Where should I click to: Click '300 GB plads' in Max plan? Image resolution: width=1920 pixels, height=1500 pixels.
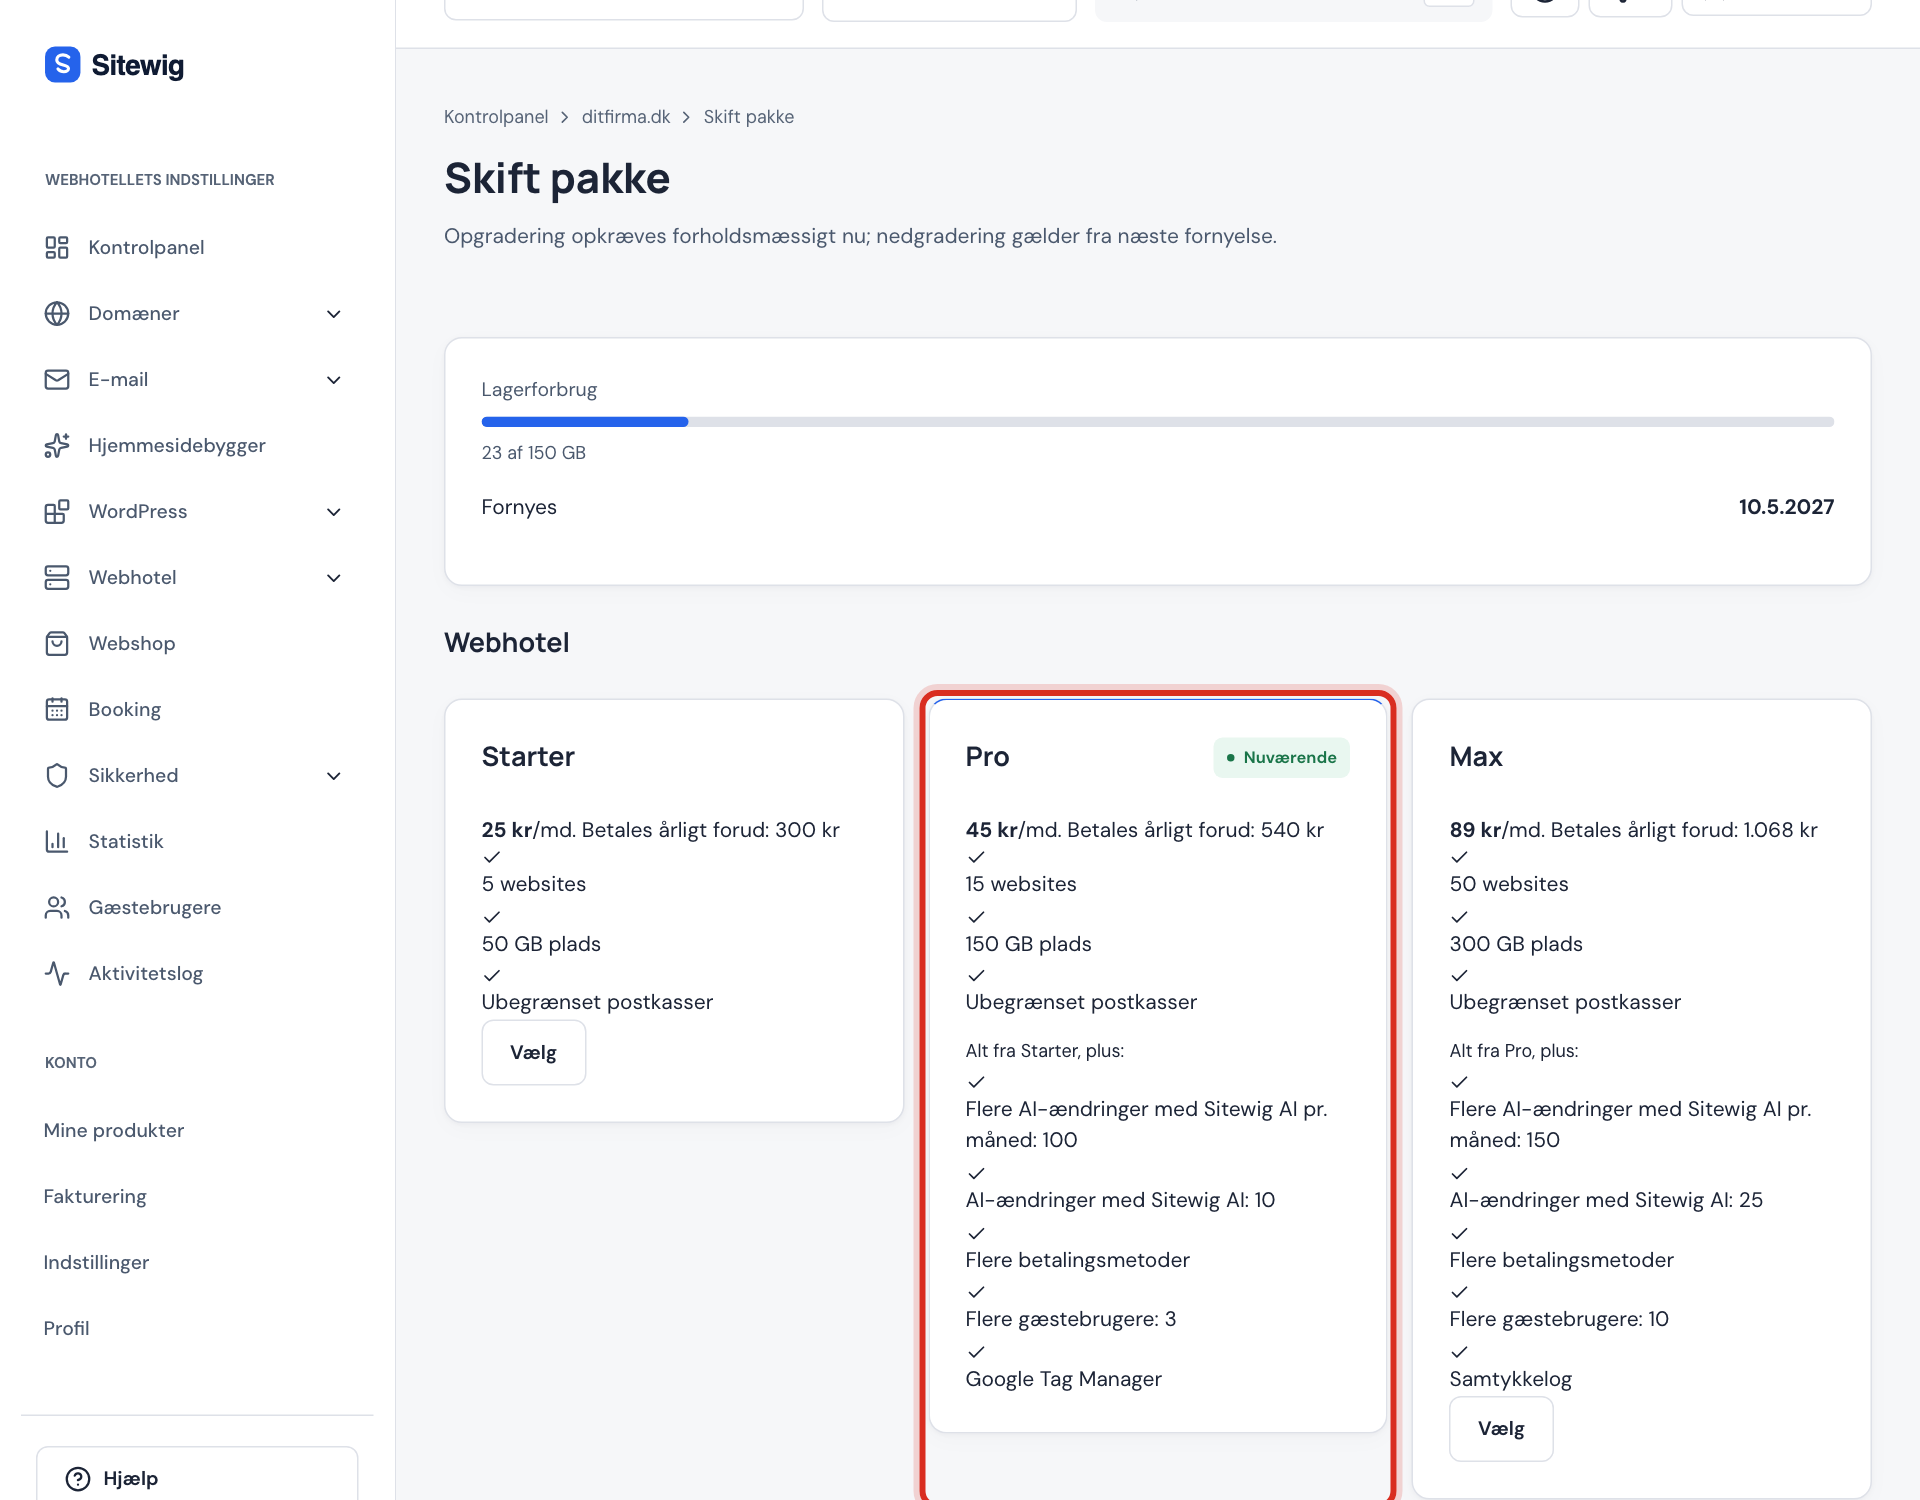[x=1516, y=944]
